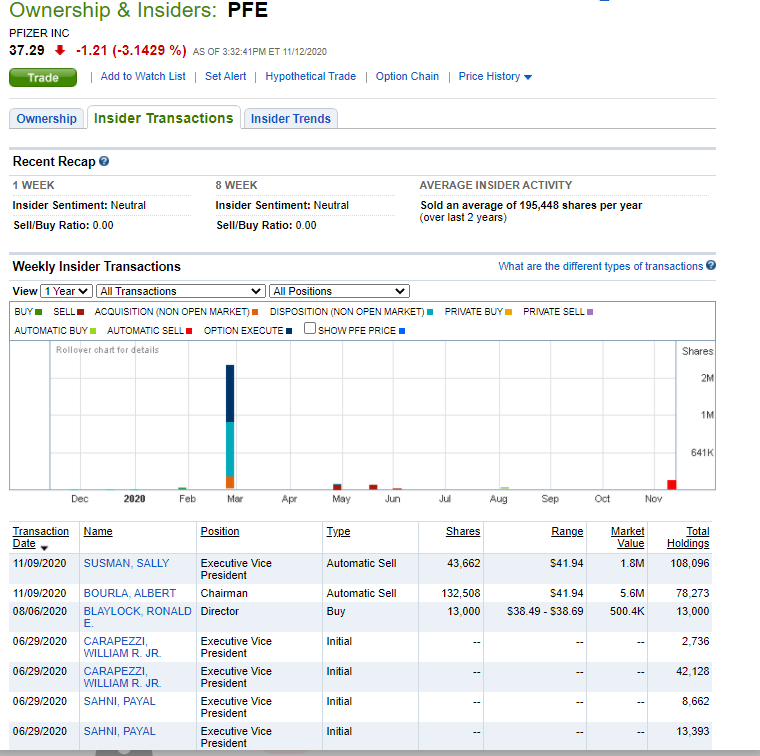The image size is (760, 756).
Task: Click the green Trade button
Action: (x=43, y=78)
